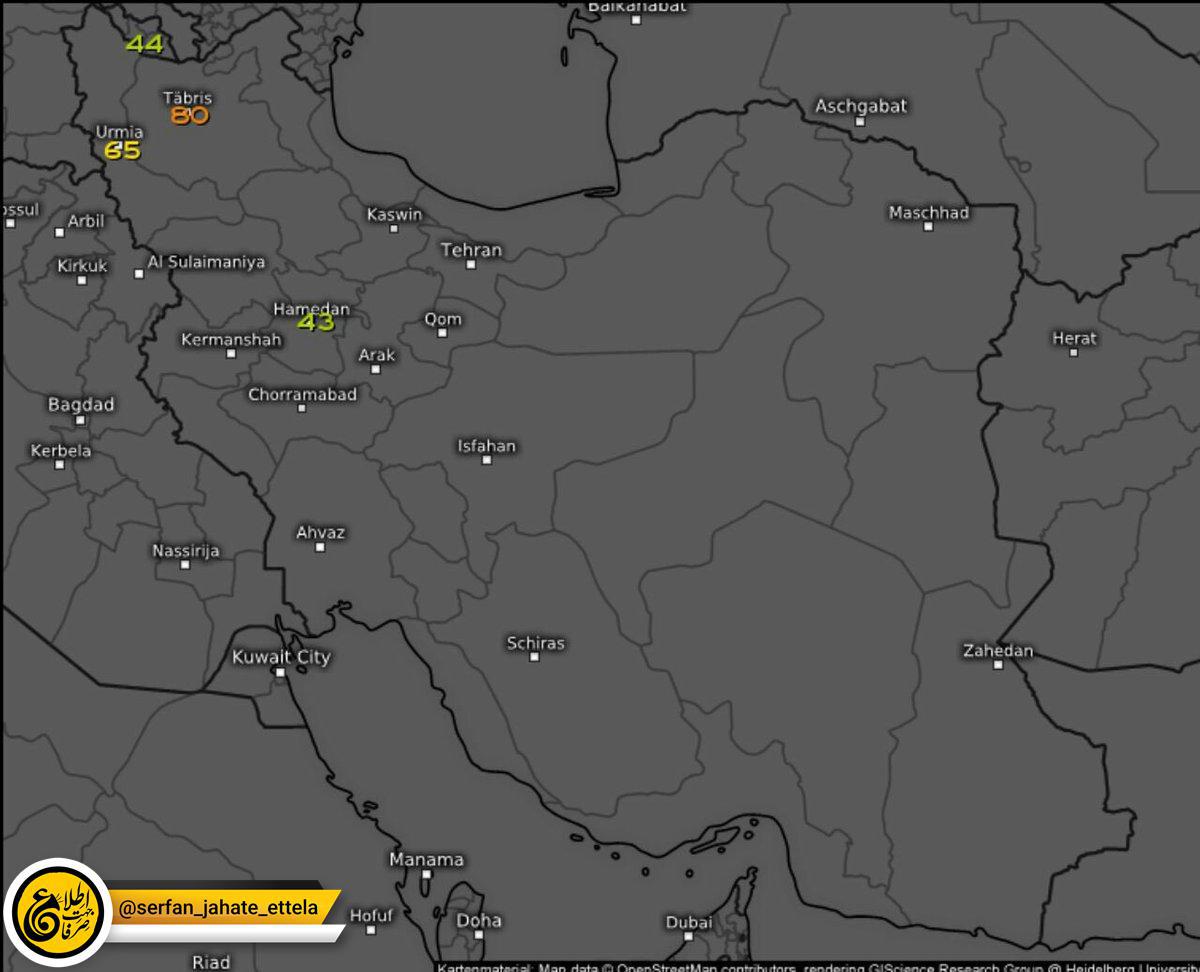Click the orange 80 value near Tabris
1200x972 pixels.
point(189,116)
